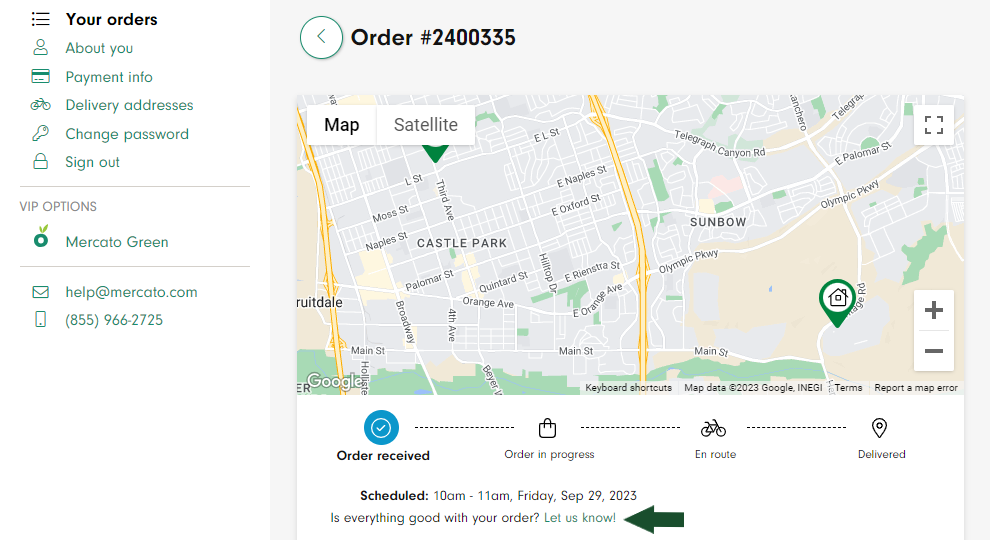Open Change password page
Viewport: 990px width, 540px height.
(127, 134)
